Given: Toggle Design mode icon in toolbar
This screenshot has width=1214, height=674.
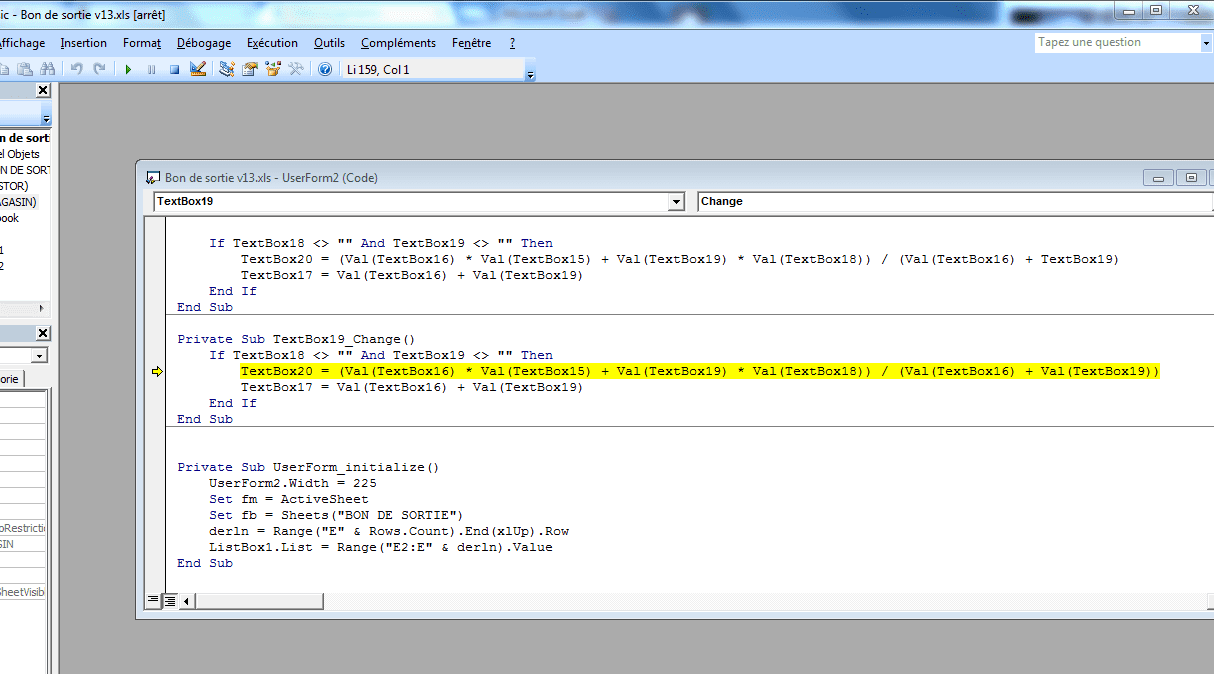Looking at the screenshot, I should 198,69.
